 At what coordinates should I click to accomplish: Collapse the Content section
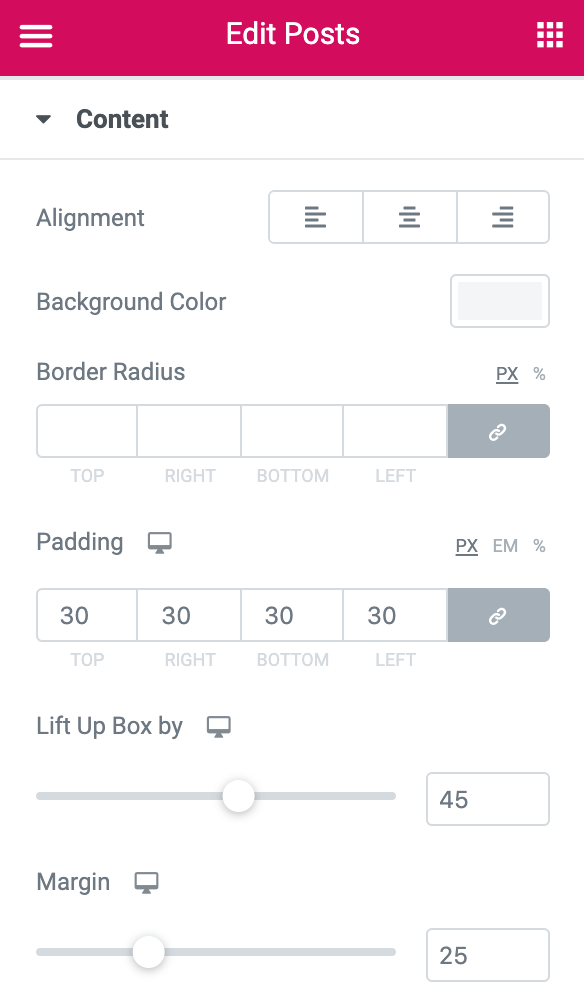click(x=43, y=117)
